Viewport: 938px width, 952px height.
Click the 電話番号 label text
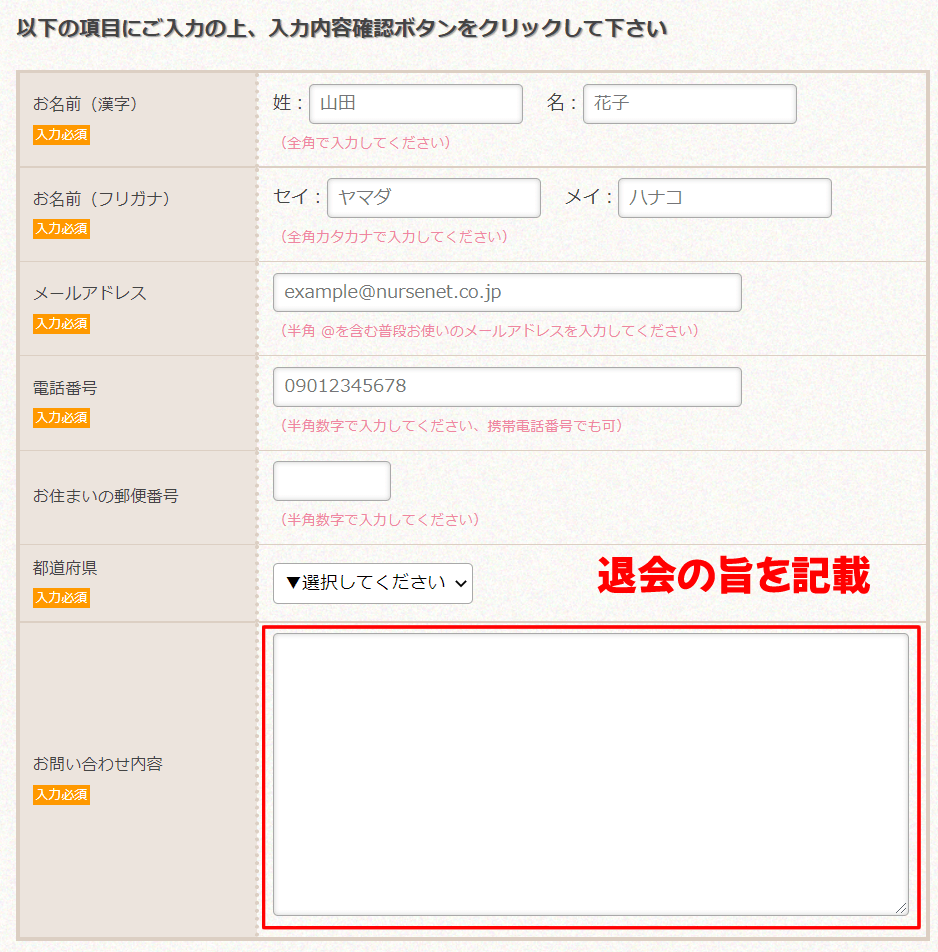tap(65, 388)
